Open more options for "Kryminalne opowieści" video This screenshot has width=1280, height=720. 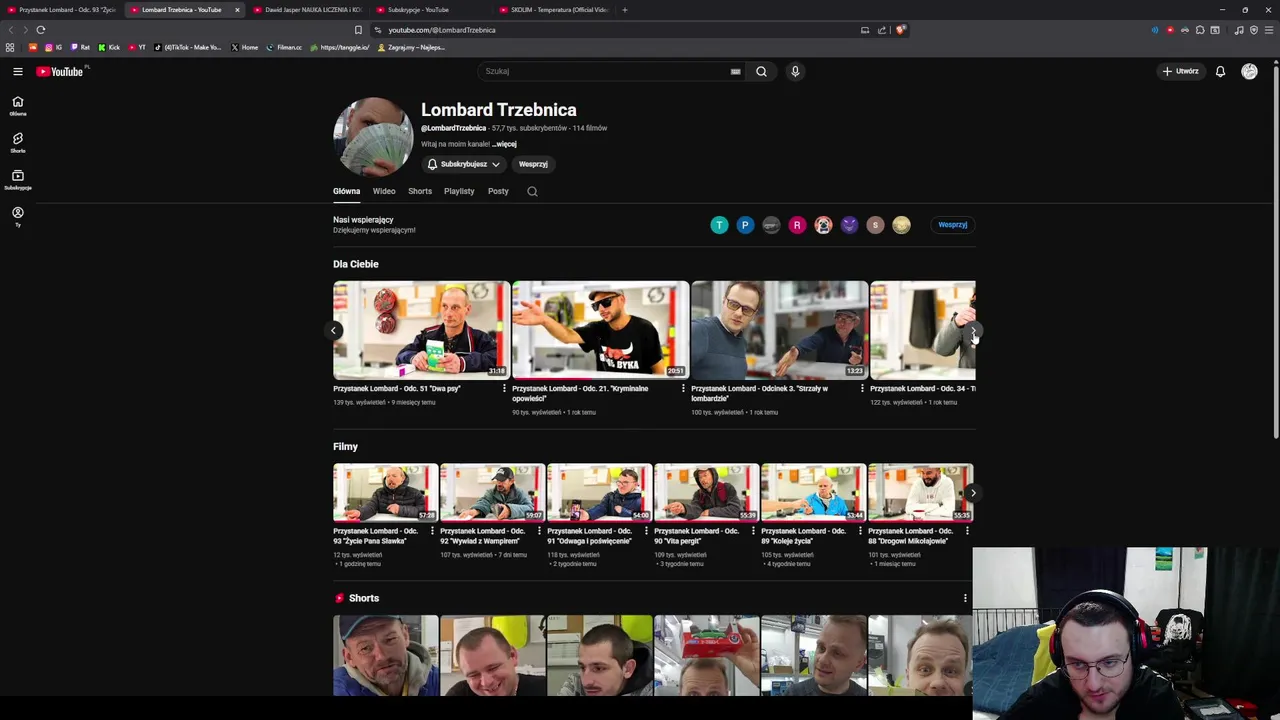pyautogui.click(x=683, y=388)
